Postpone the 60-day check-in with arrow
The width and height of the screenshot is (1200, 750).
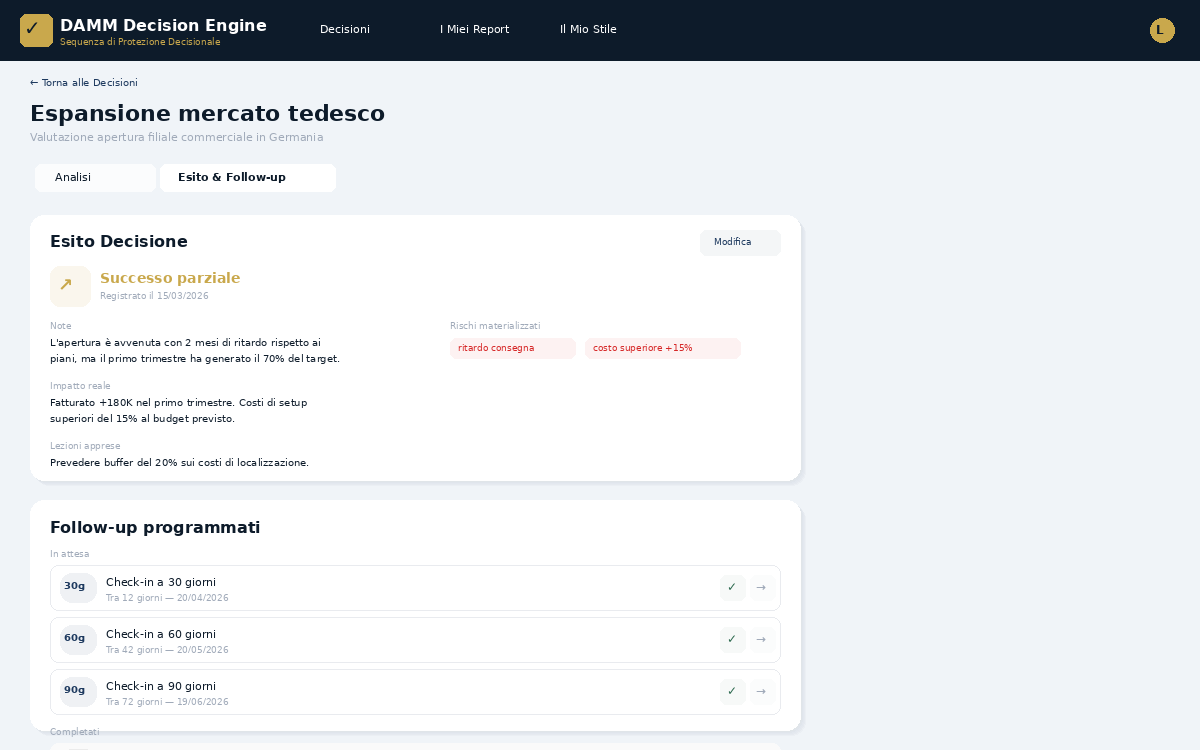762,640
